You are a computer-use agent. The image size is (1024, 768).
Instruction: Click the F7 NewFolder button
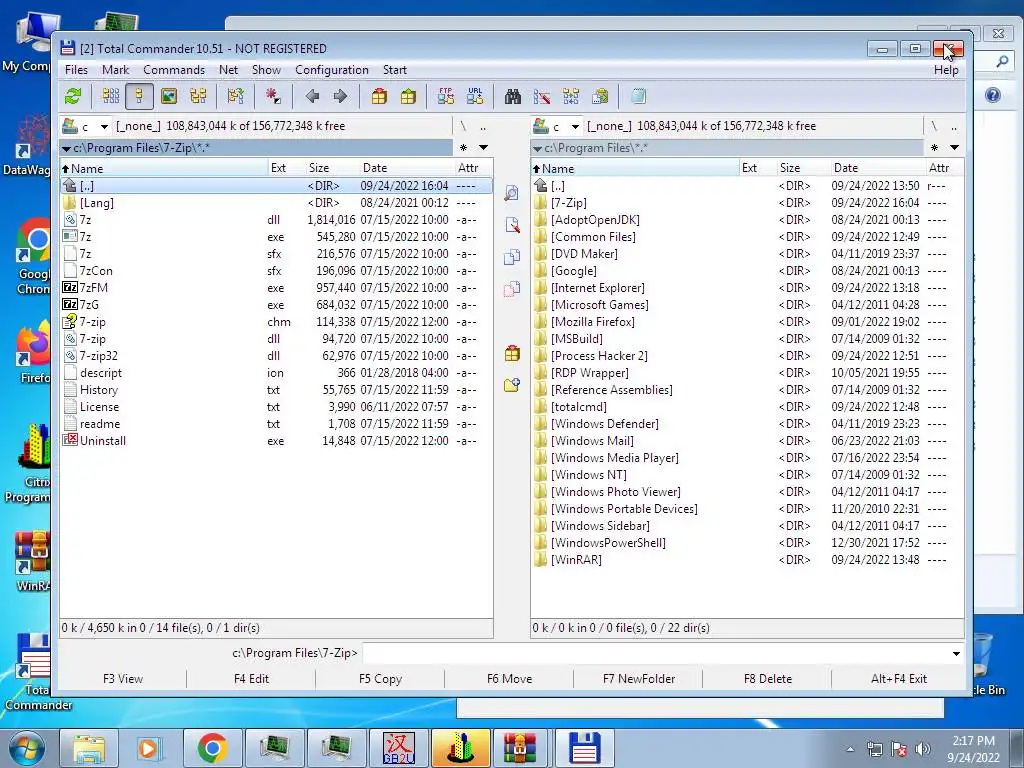(x=639, y=679)
